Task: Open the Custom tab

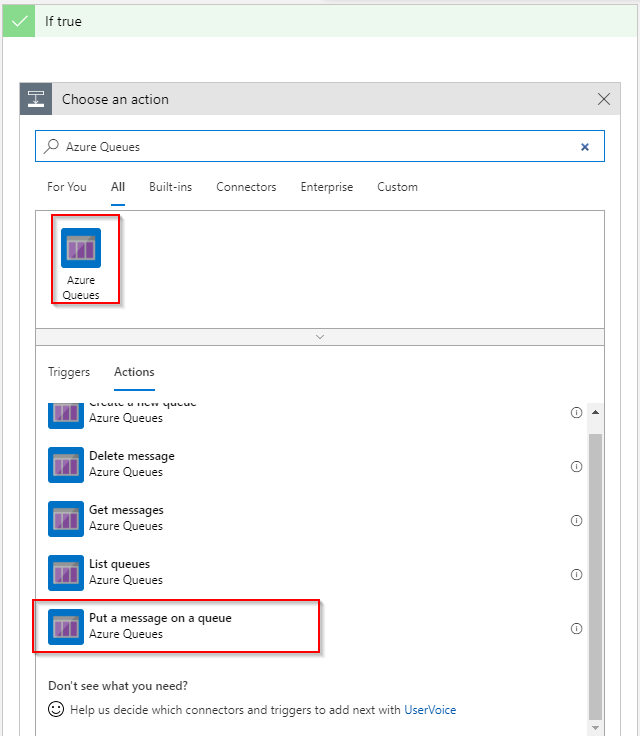Action: coord(397,187)
